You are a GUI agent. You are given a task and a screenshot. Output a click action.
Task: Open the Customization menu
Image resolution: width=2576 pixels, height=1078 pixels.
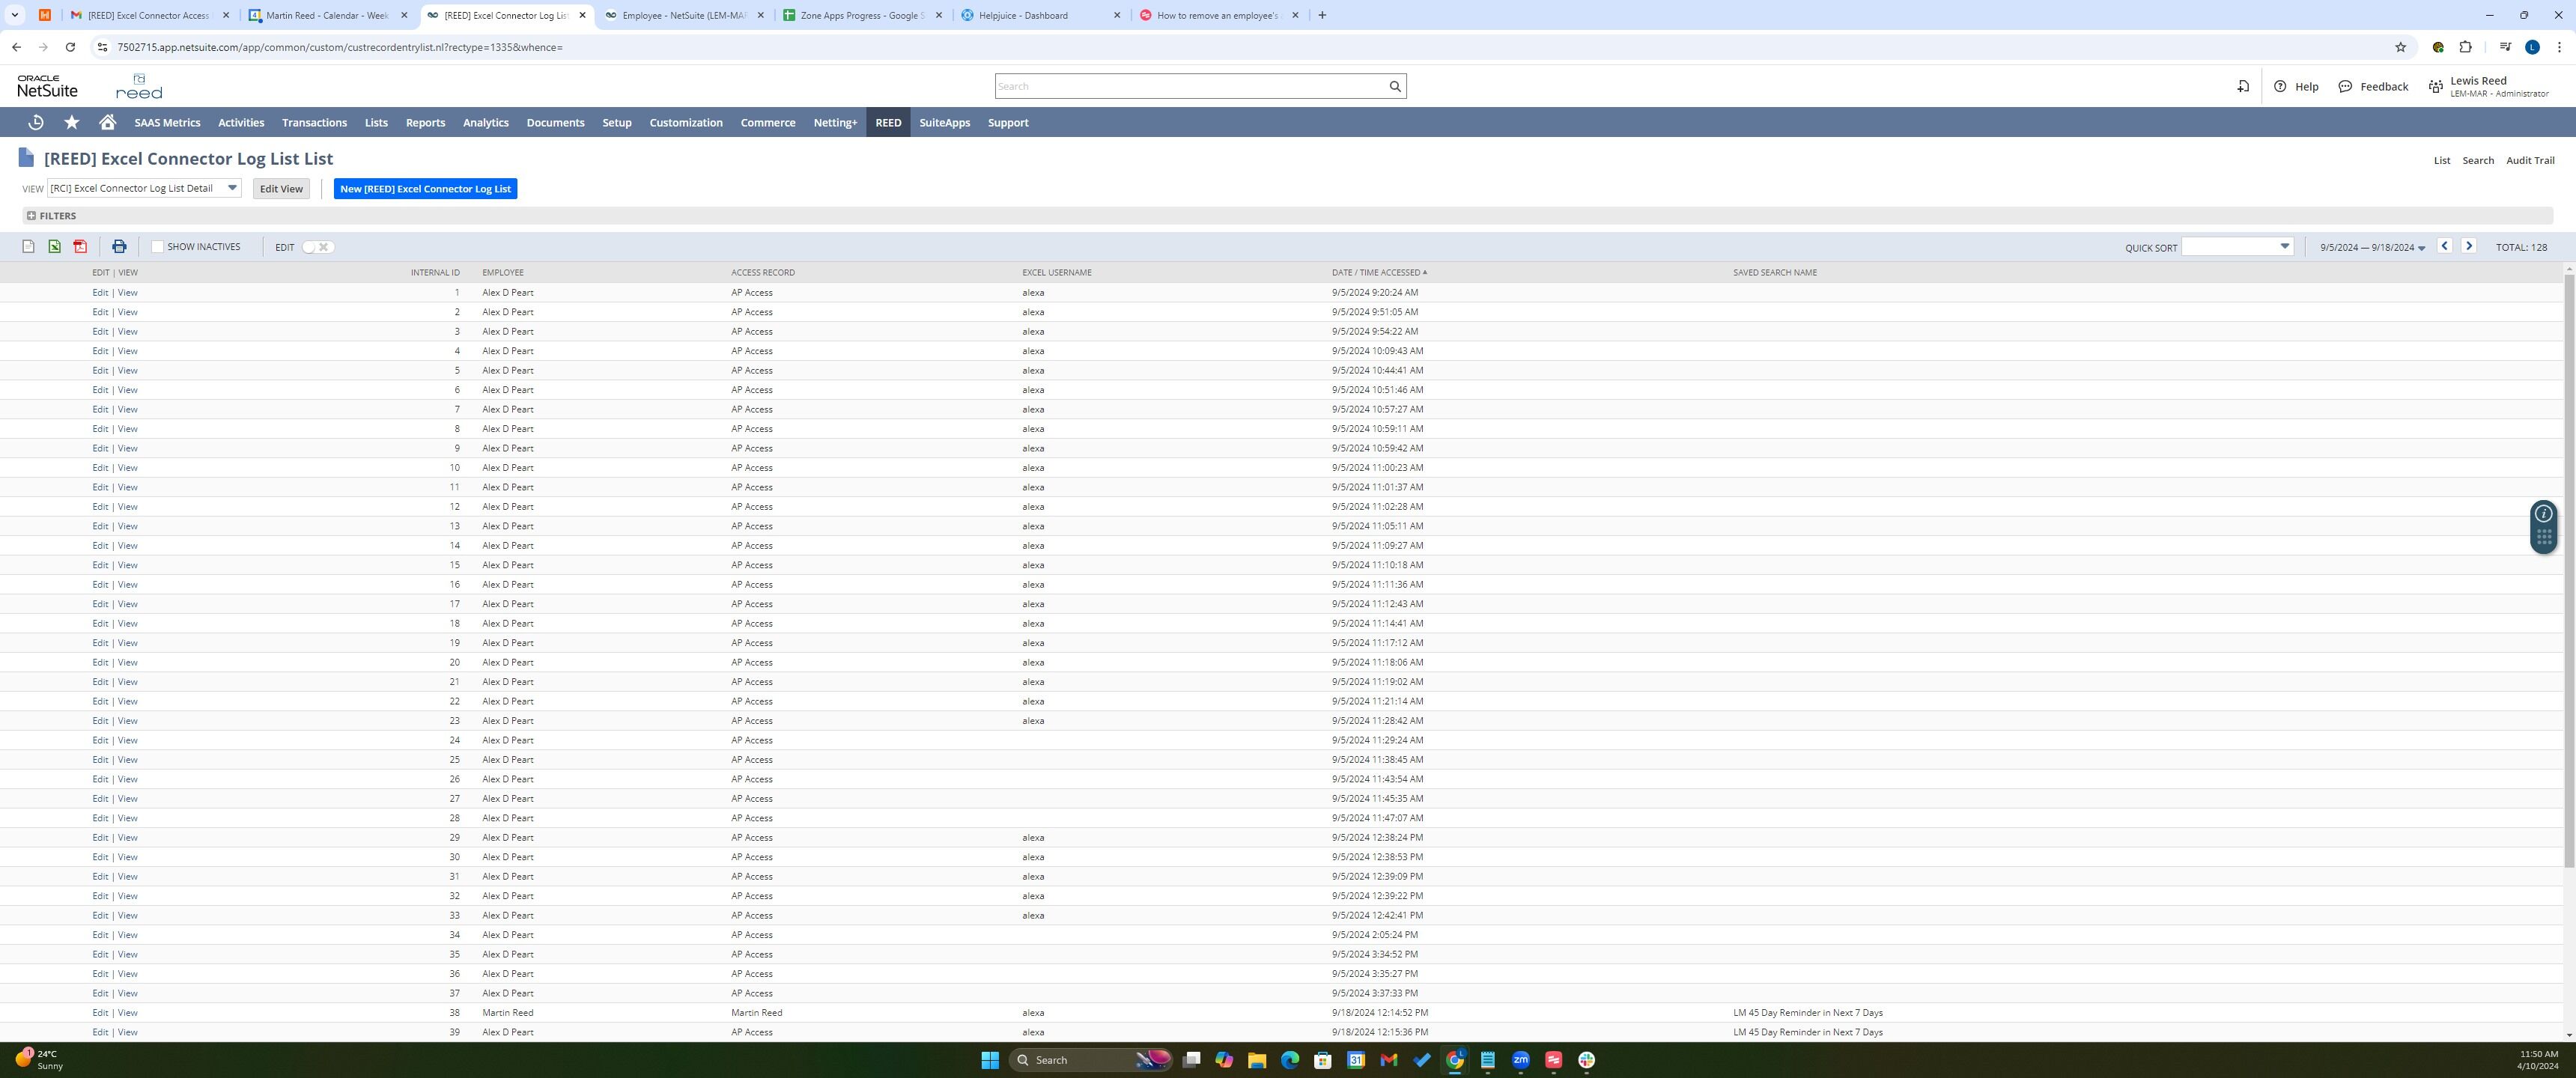pyautogui.click(x=685, y=123)
